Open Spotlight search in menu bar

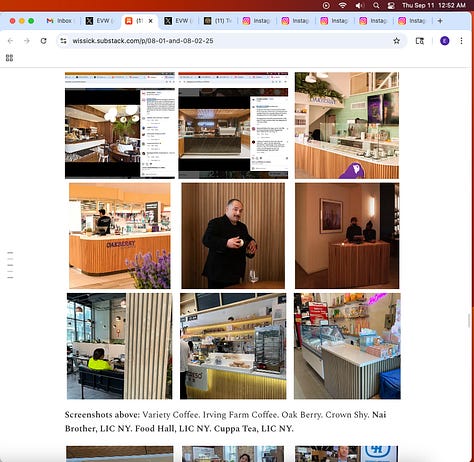coord(376,5)
